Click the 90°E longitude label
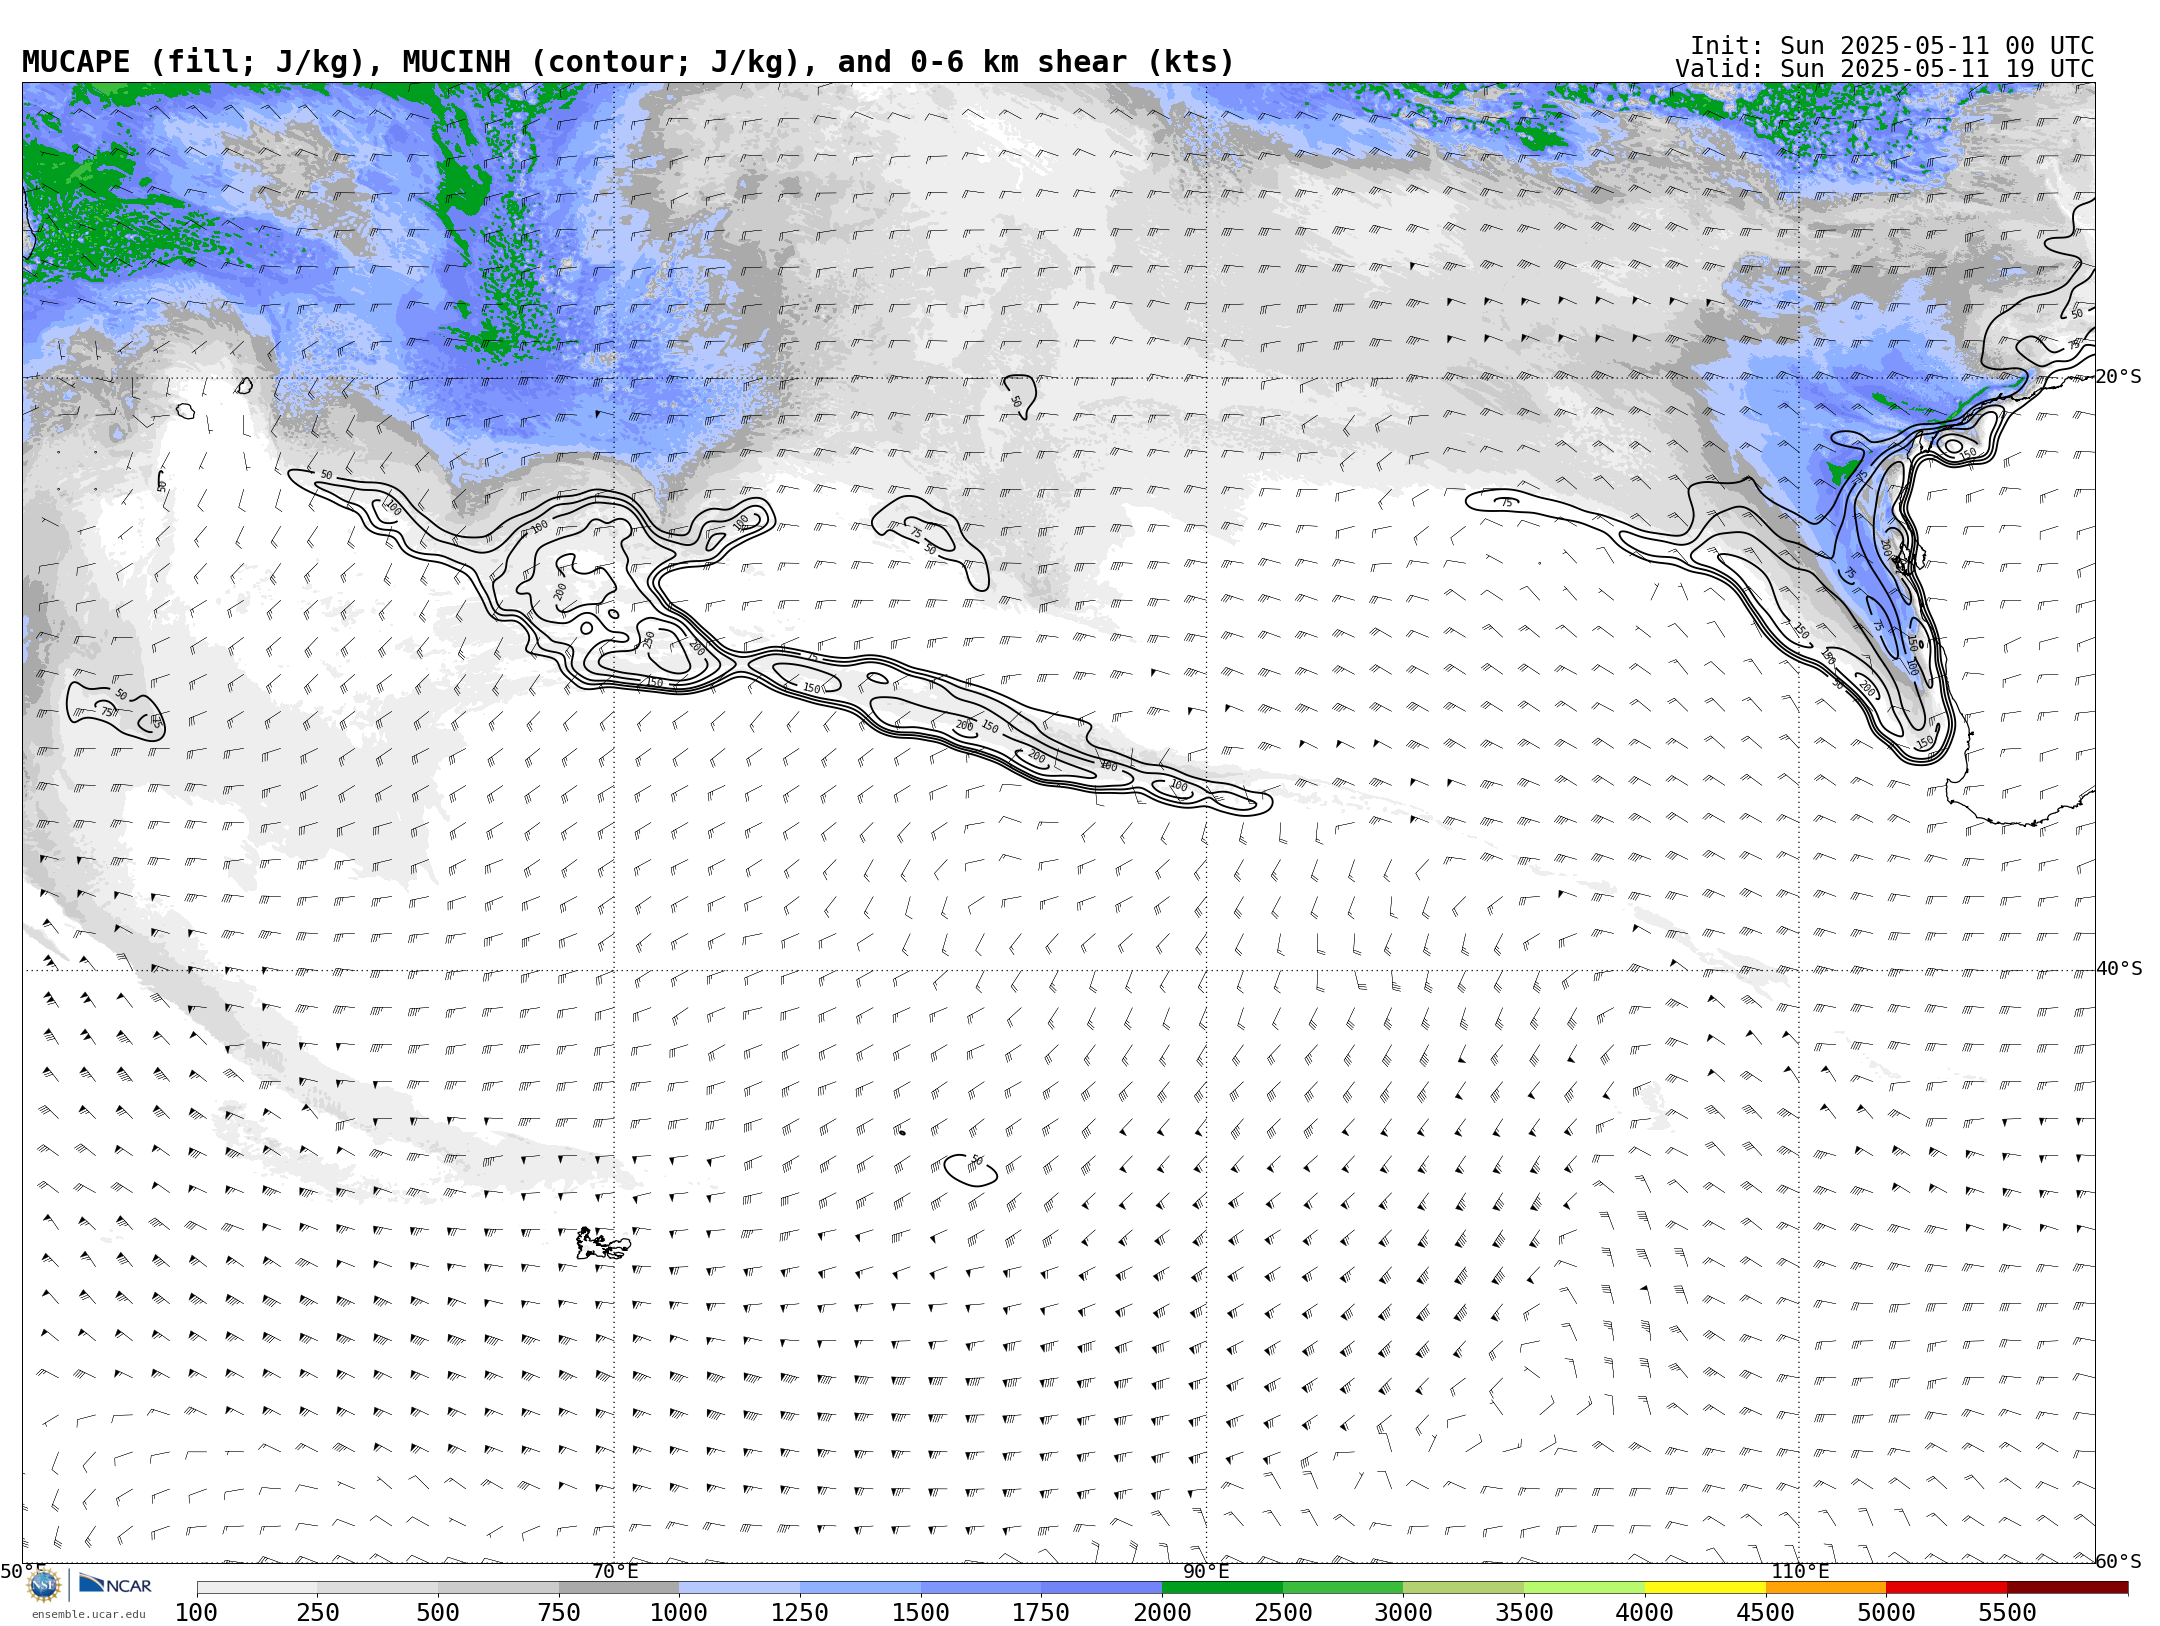This screenshot has width=2160, height=1626. (1206, 1571)
